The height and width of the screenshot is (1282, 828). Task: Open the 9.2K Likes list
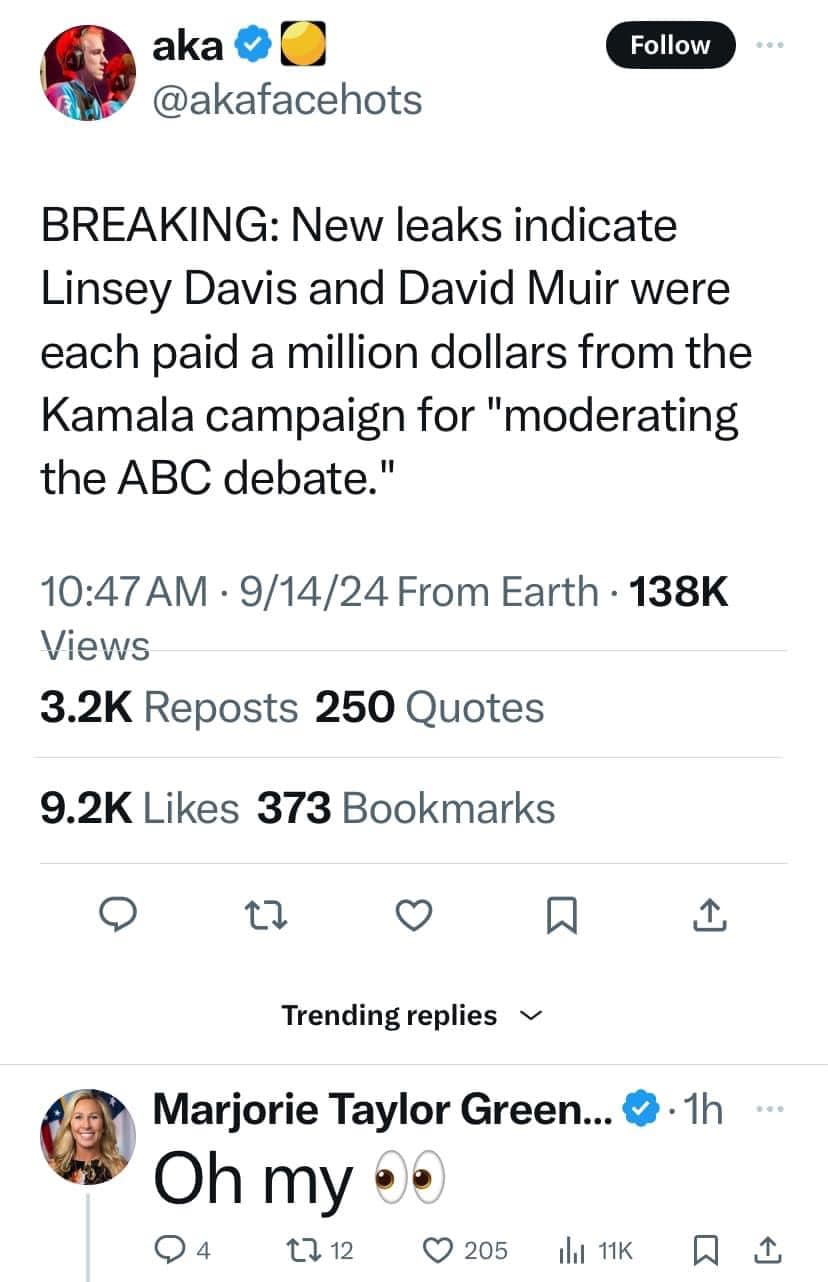click(139, 808)
